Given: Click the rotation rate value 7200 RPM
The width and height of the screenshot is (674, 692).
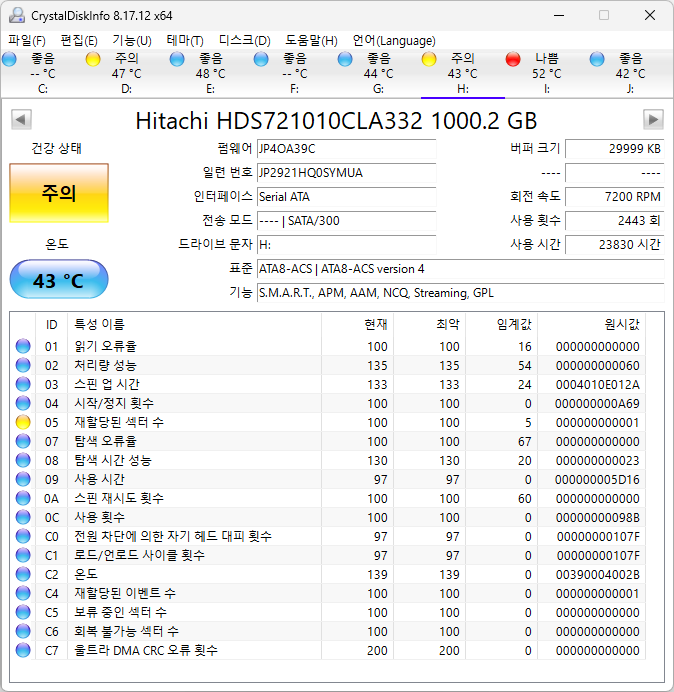Looking at the screenshot, I should coord(614,197).
